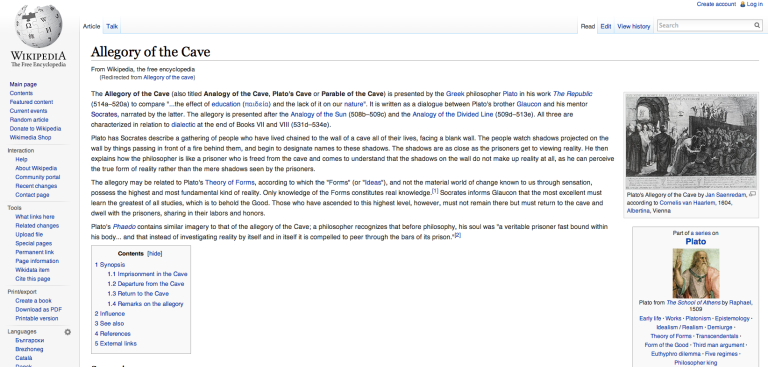Open the Socrates link
Image resolution: width=768 pixels, height=367 pixels.
[104, 114]
